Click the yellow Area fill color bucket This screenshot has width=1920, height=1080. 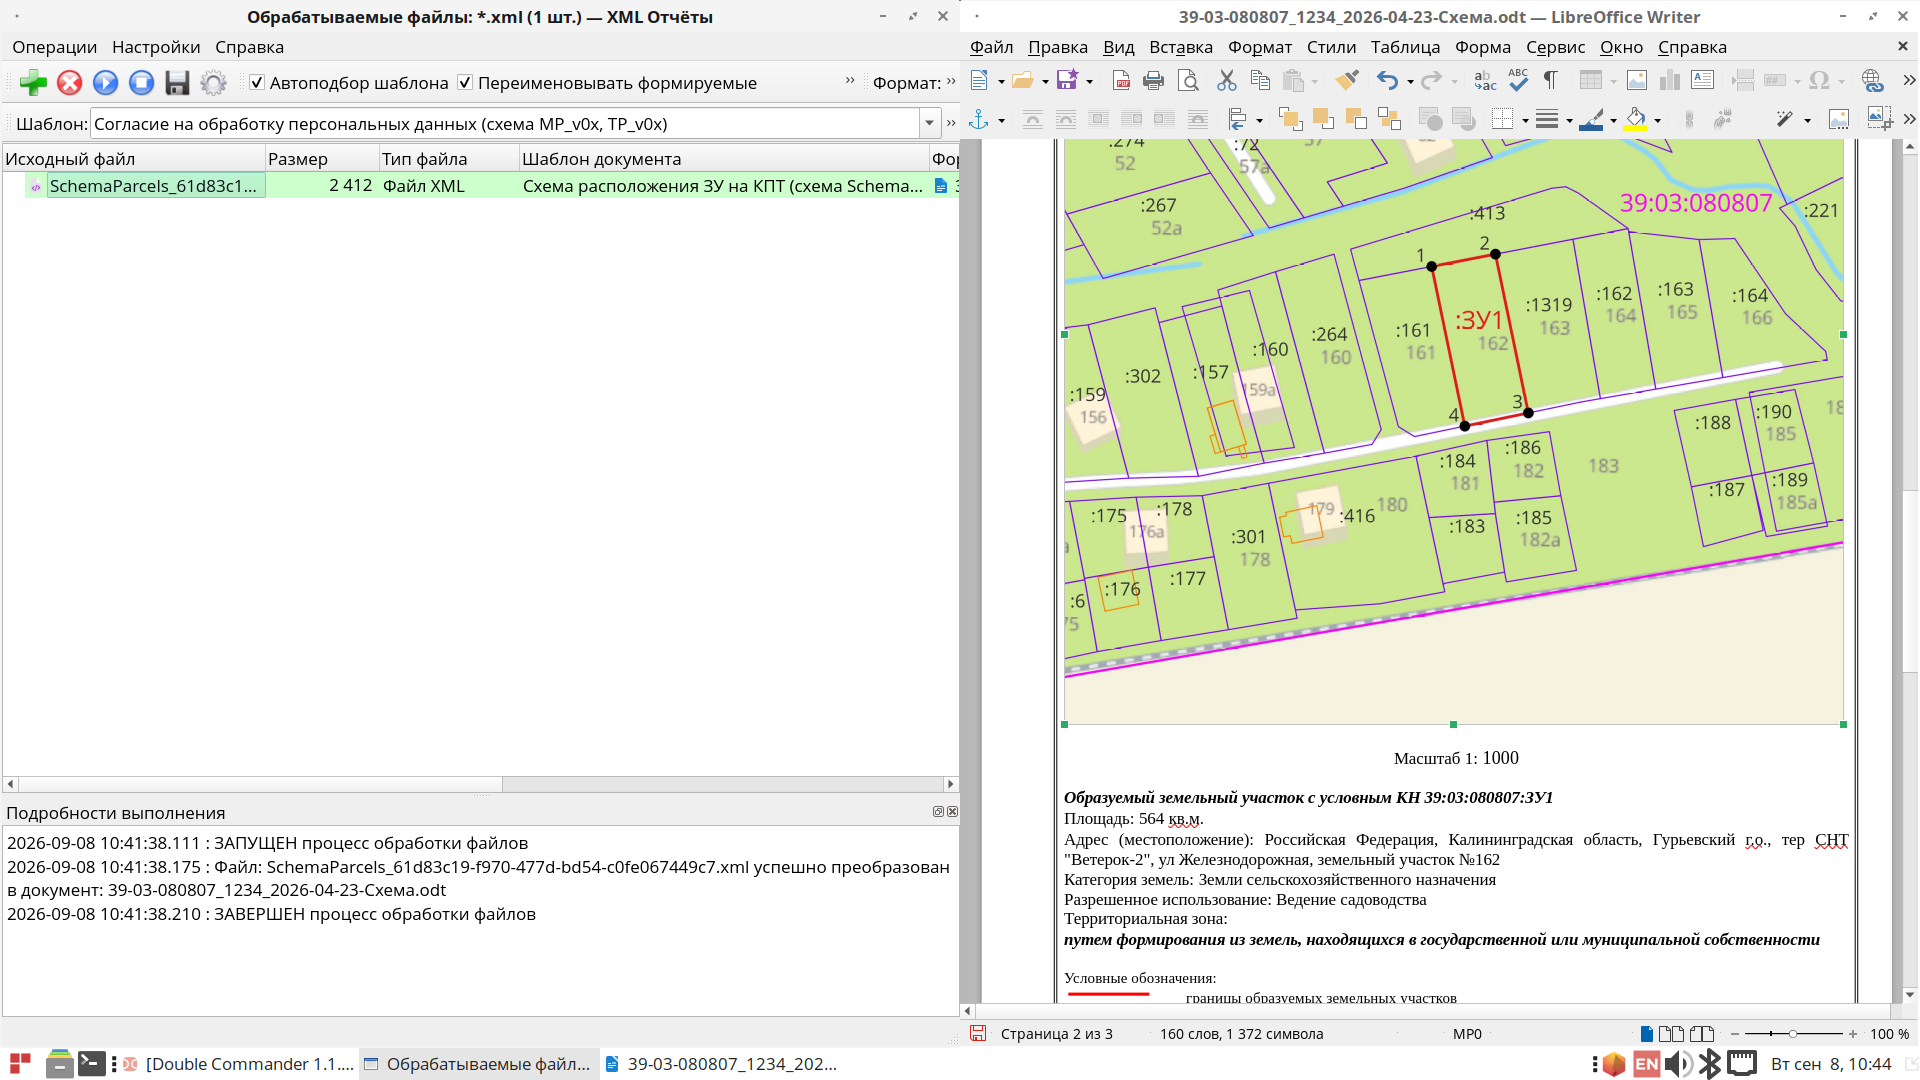tap(1636, 120)
